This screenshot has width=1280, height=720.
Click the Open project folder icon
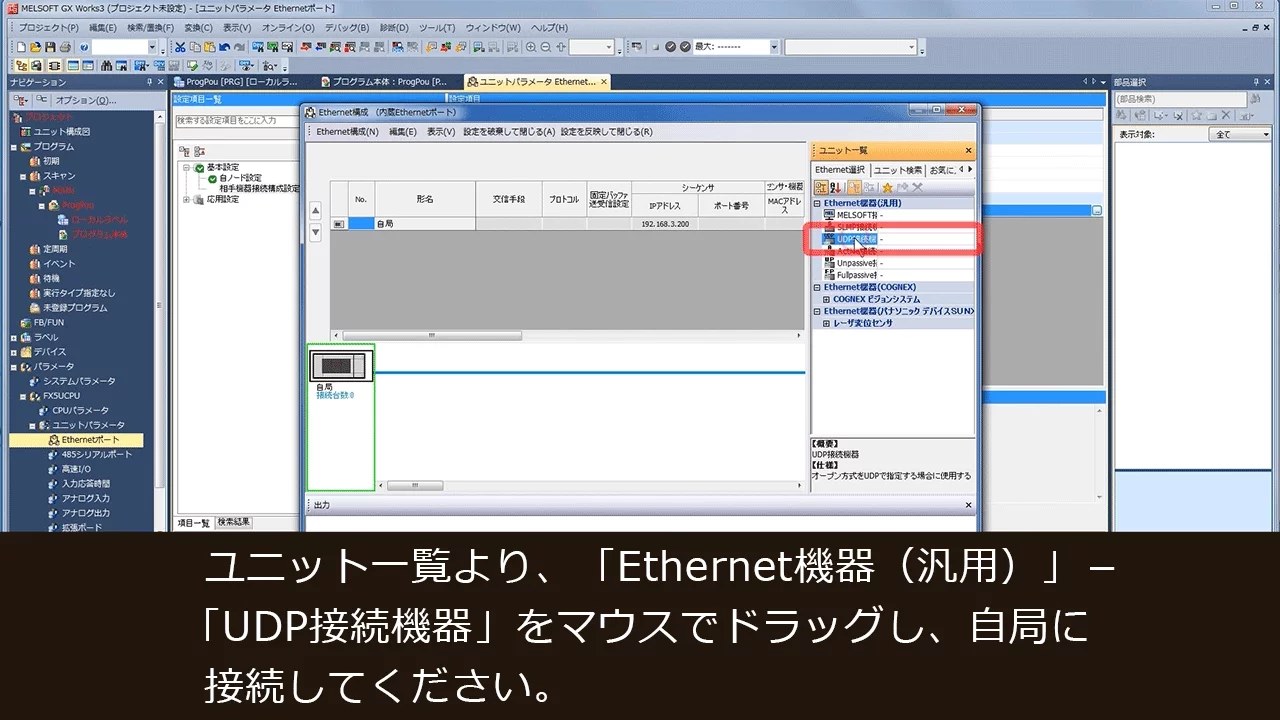(x=36, y=47)
